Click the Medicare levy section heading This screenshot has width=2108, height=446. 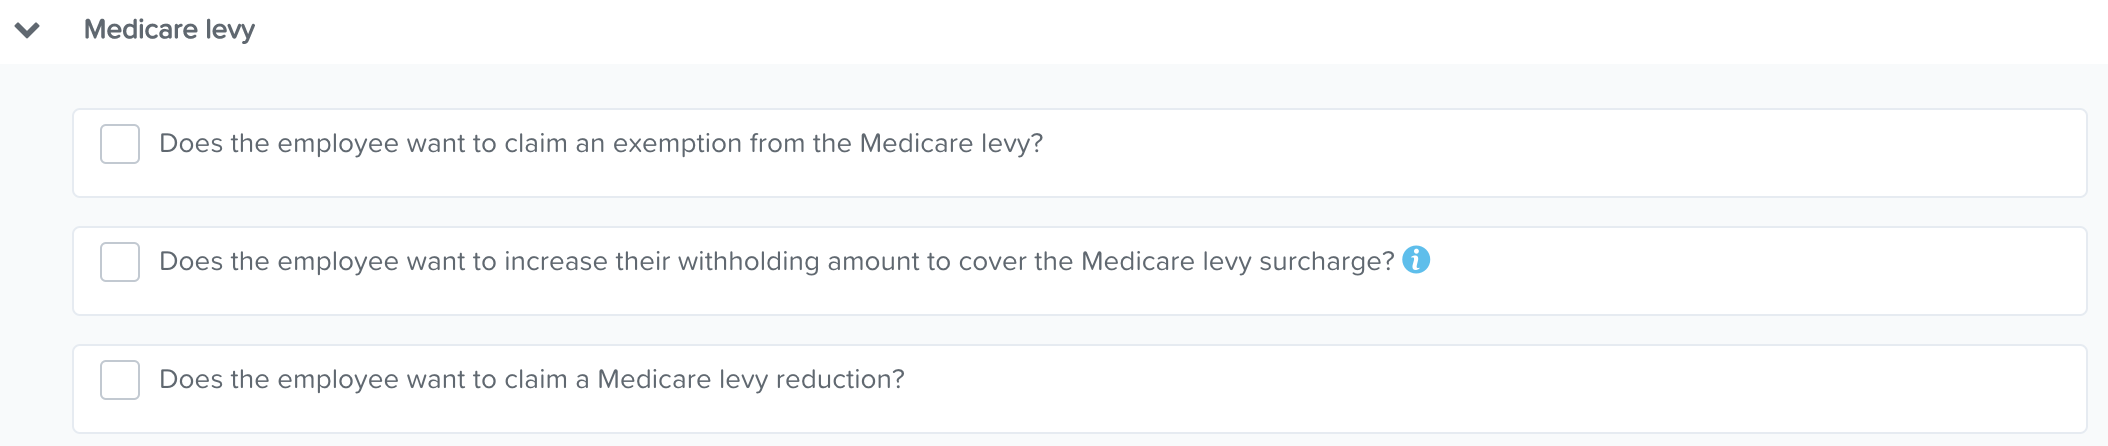169,30
